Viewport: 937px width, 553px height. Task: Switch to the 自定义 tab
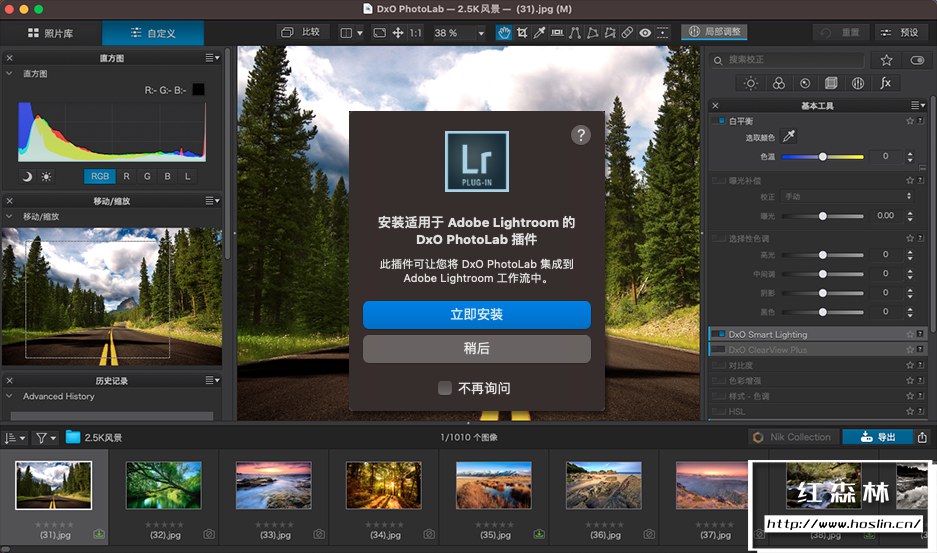click(x=153, y=33)
